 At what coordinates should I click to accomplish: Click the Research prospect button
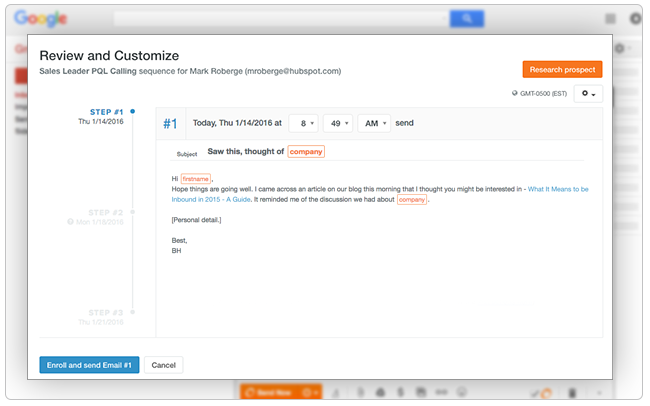pos(562,69)
